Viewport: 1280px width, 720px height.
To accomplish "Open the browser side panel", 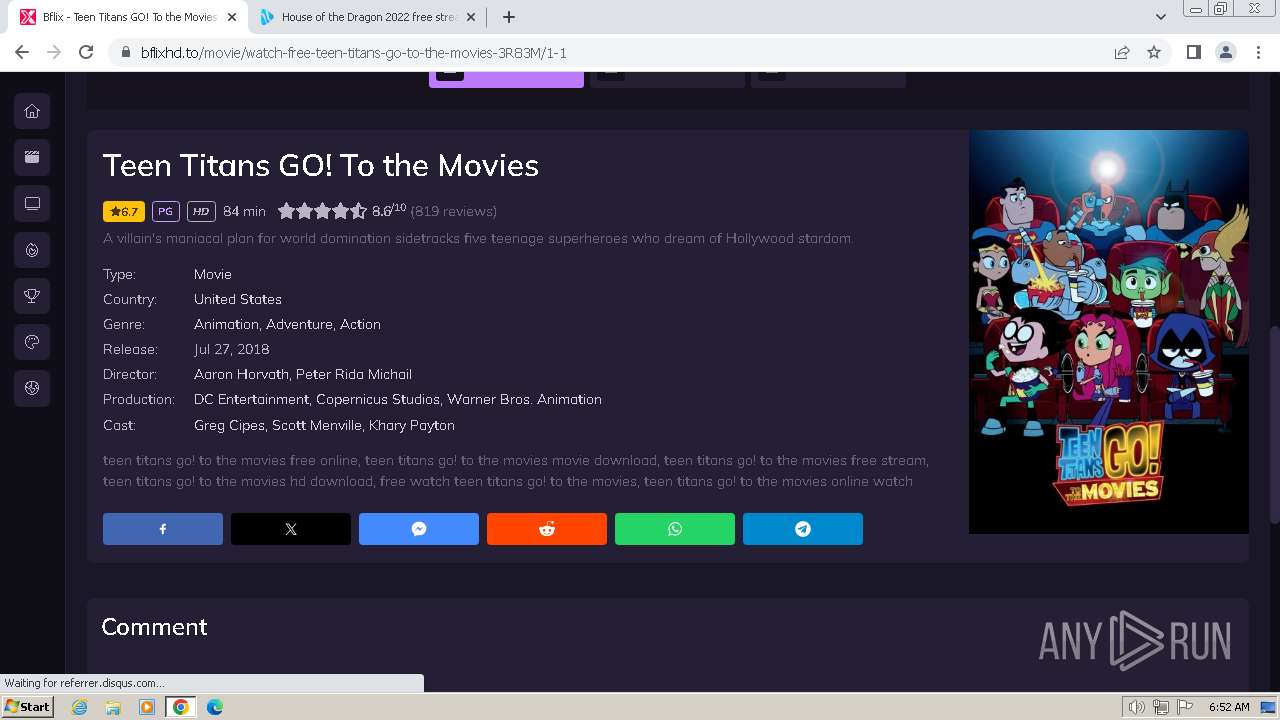I will (1193, 53).
